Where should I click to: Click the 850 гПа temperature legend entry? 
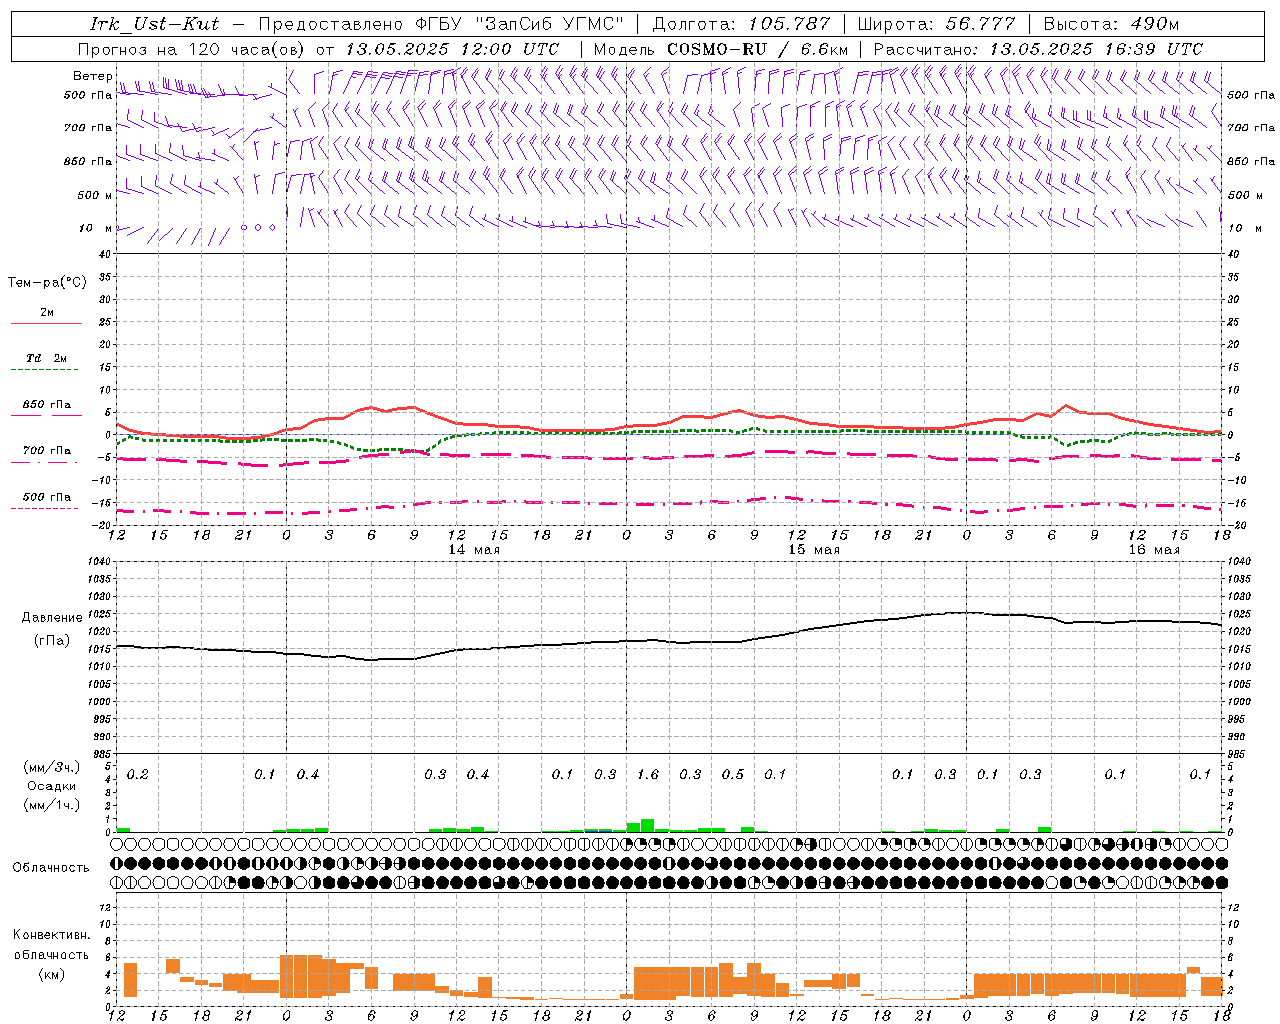click(46, 405)
